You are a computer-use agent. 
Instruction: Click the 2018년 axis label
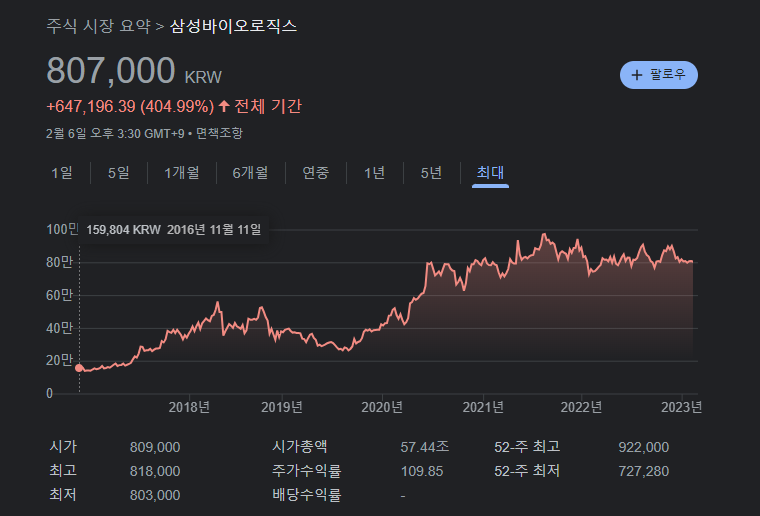(189, 407)
